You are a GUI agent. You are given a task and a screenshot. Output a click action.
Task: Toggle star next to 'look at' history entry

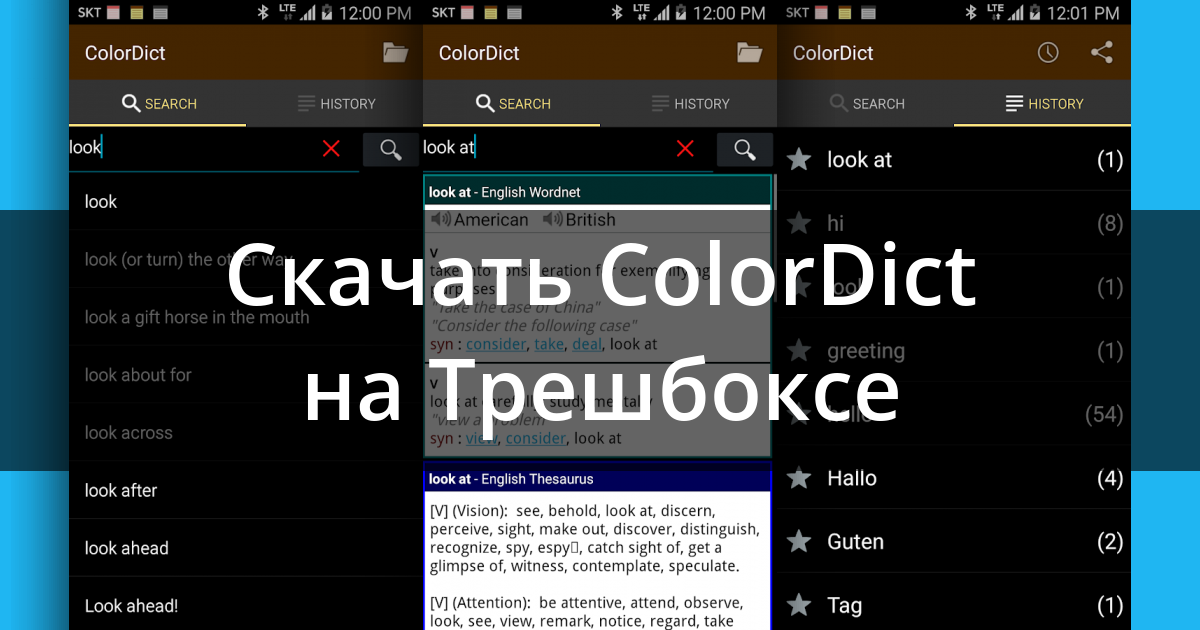point(799,160)
